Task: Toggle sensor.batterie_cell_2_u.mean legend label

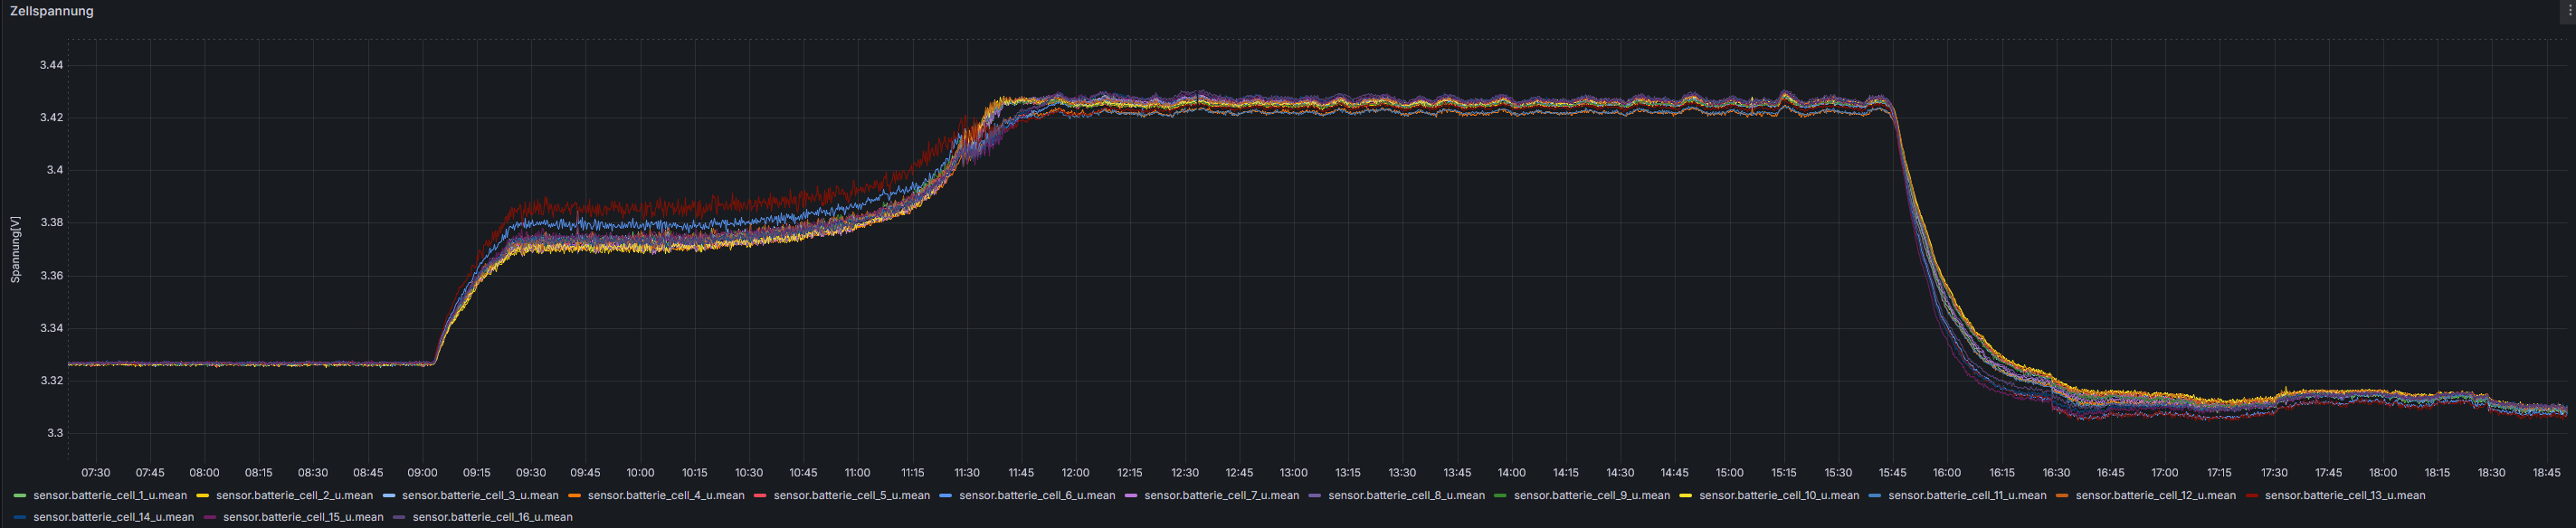Action: point(294,495)
